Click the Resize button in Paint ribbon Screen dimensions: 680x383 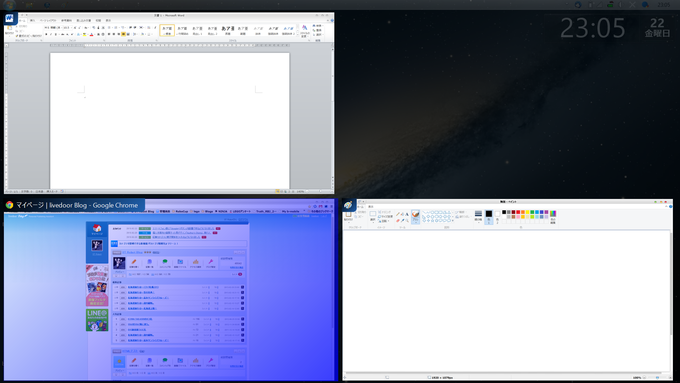coord(386,216)
